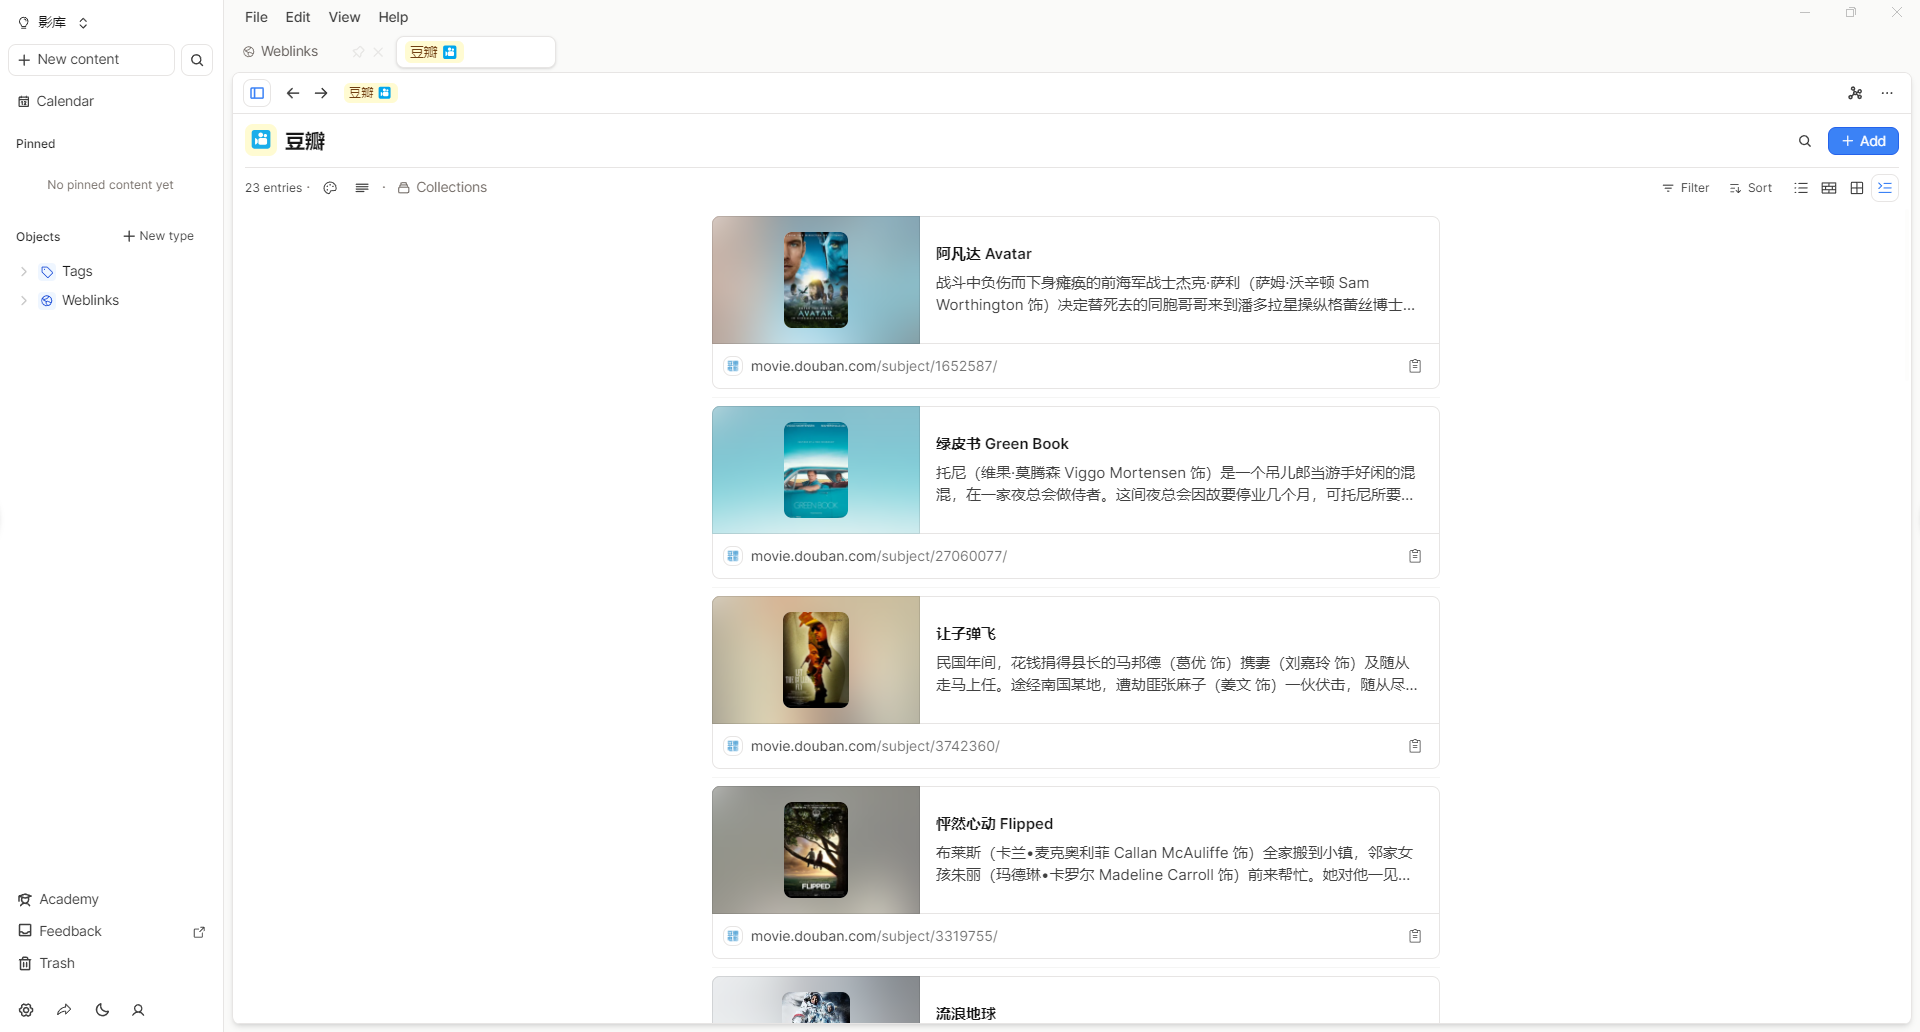Switch to the plain list view
The width and height of the screenshot is (1920, 1032).
[1800, 188]
